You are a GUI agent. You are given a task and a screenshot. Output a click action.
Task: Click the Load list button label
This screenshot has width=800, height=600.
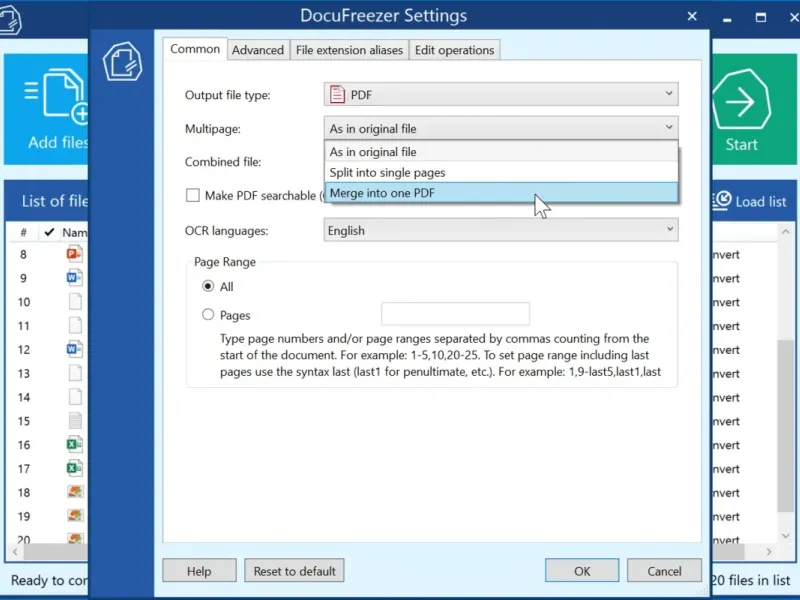[761, 202]
